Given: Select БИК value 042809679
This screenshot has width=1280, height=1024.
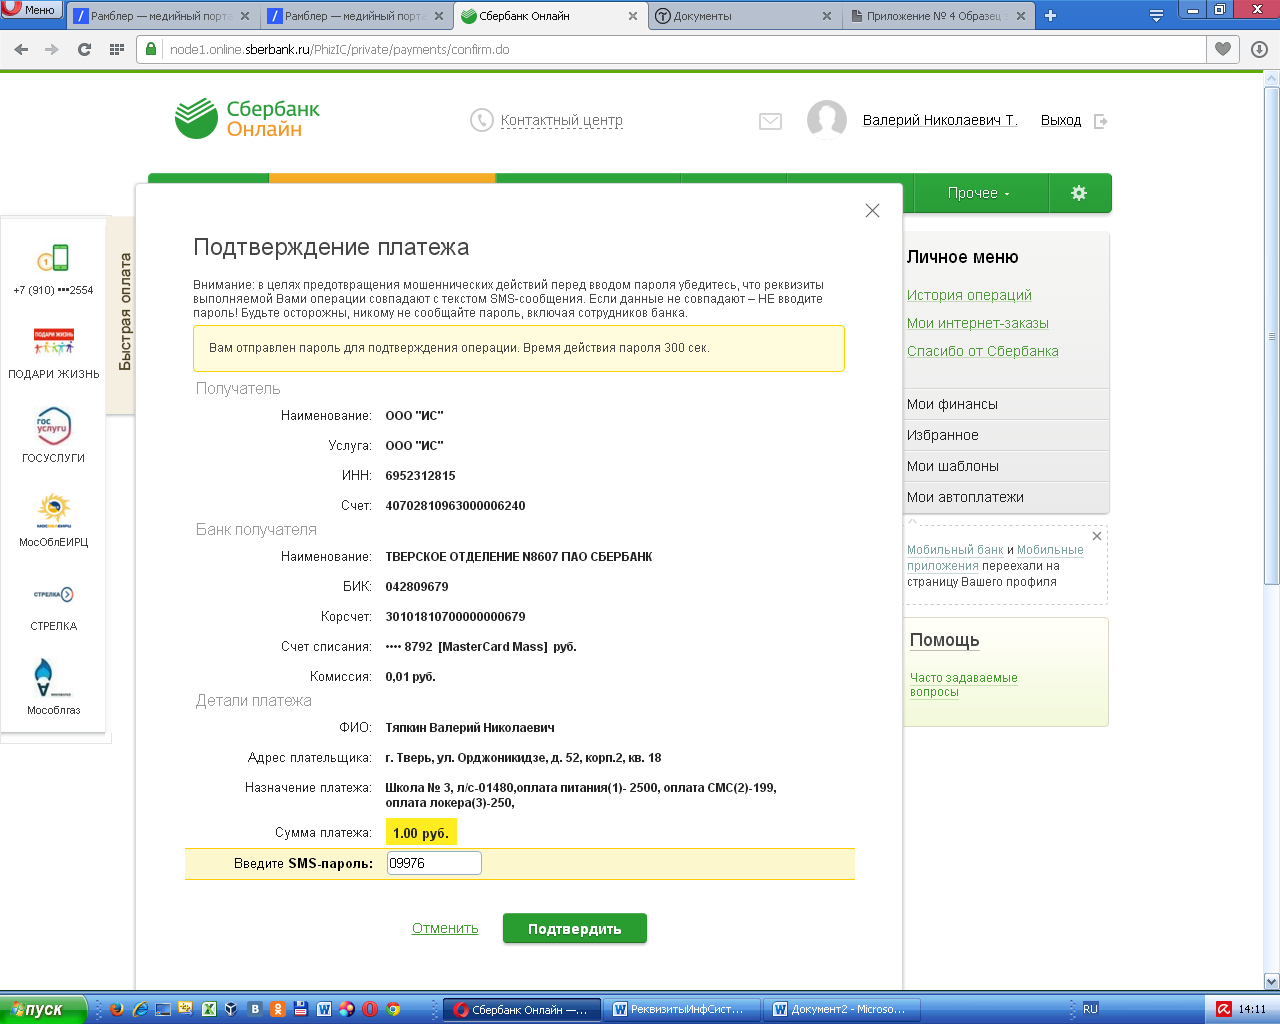Looking at the screenshot, I should [x=417, y=587].
